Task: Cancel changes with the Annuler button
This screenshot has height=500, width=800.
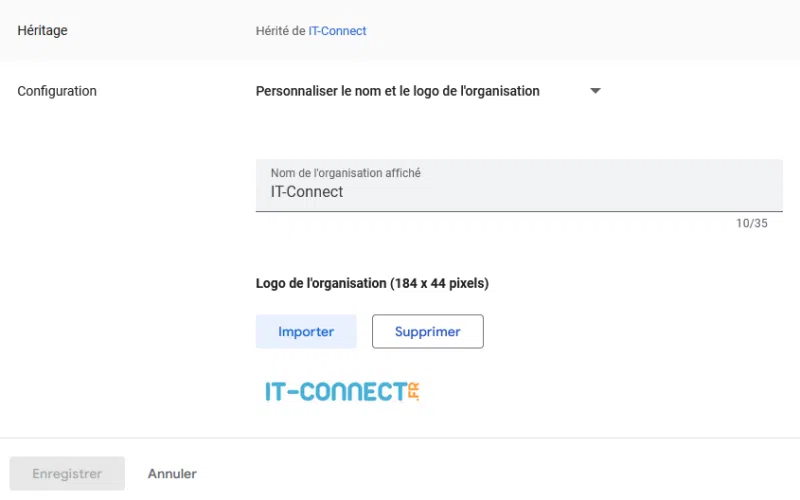Action: click(172, 474)
